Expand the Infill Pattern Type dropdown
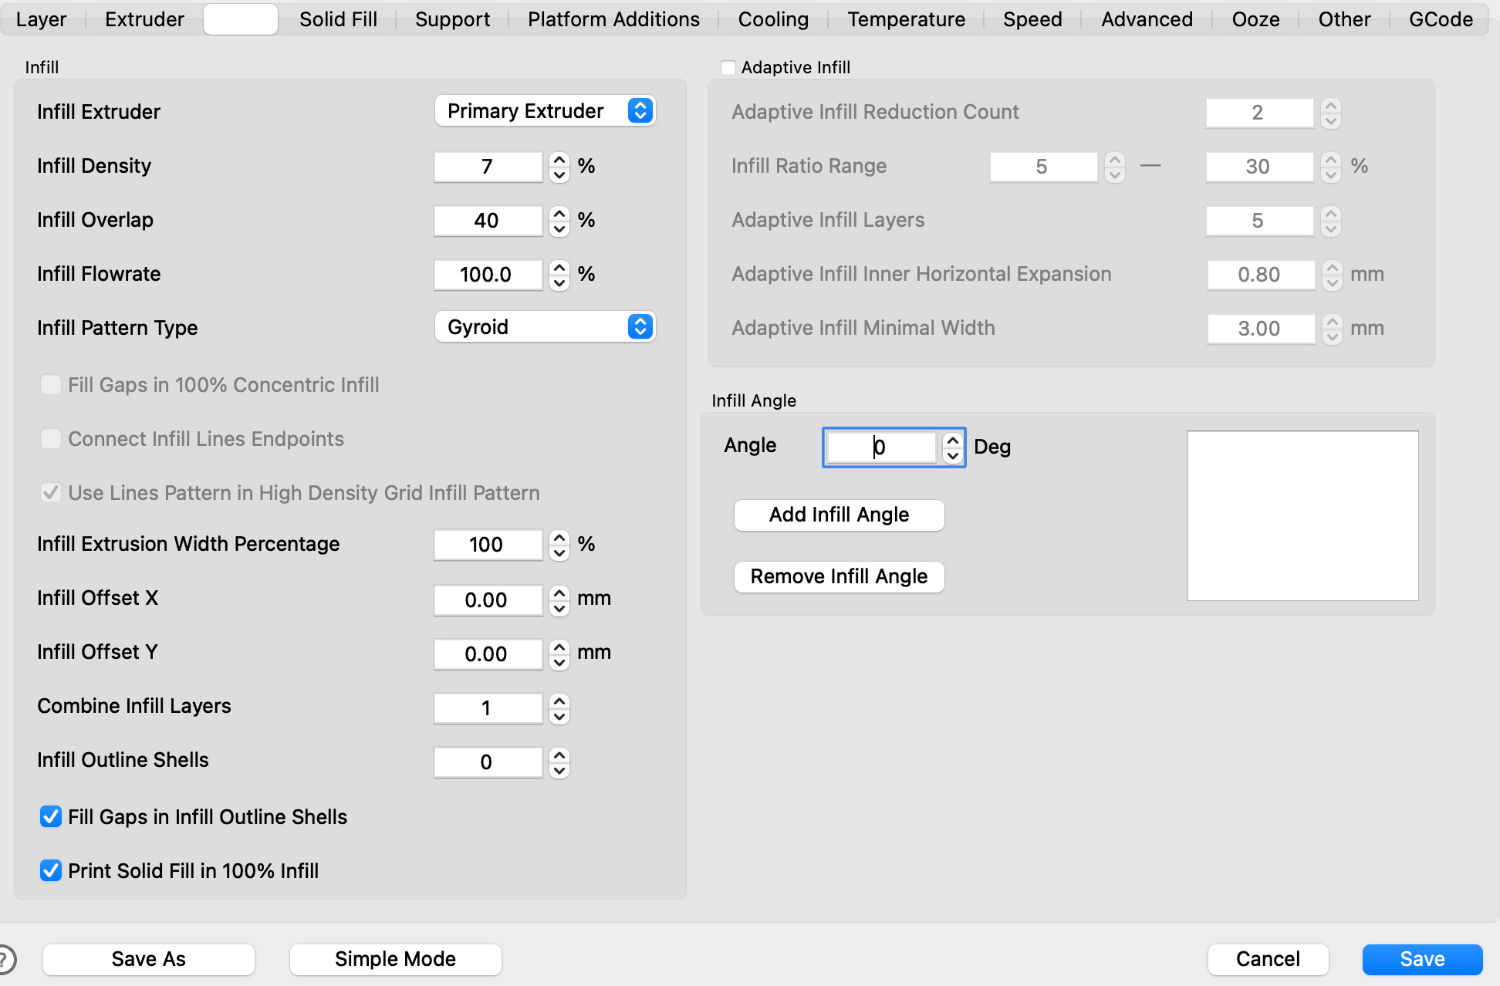Screen dimensions: 1500x986 pyautogui.click(x=544, y=327)
